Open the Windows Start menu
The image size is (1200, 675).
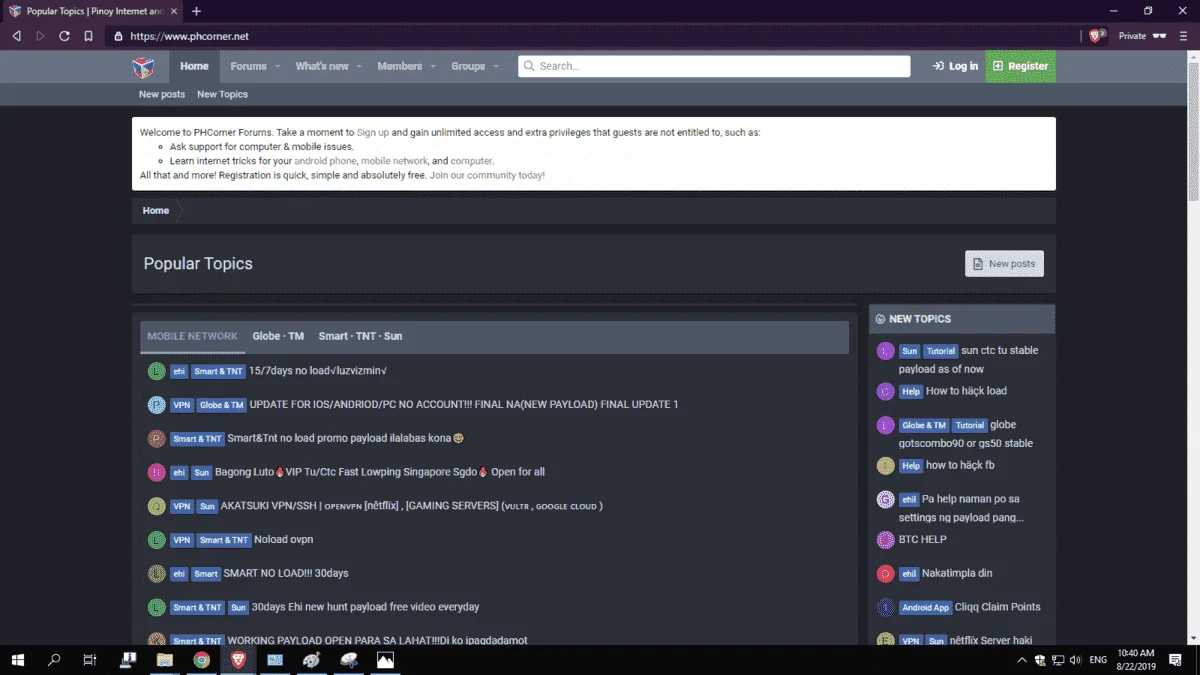click(x=18, y=660)
